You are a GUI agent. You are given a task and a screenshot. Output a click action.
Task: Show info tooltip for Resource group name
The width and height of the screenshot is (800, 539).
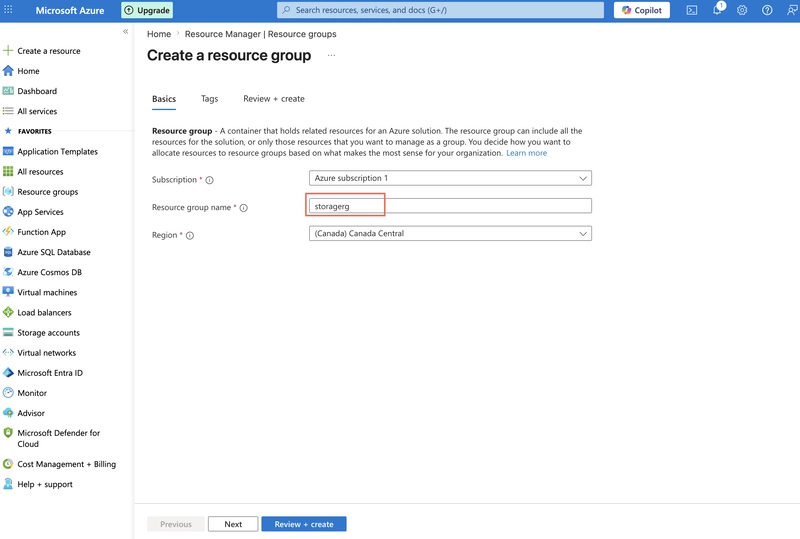243,208
